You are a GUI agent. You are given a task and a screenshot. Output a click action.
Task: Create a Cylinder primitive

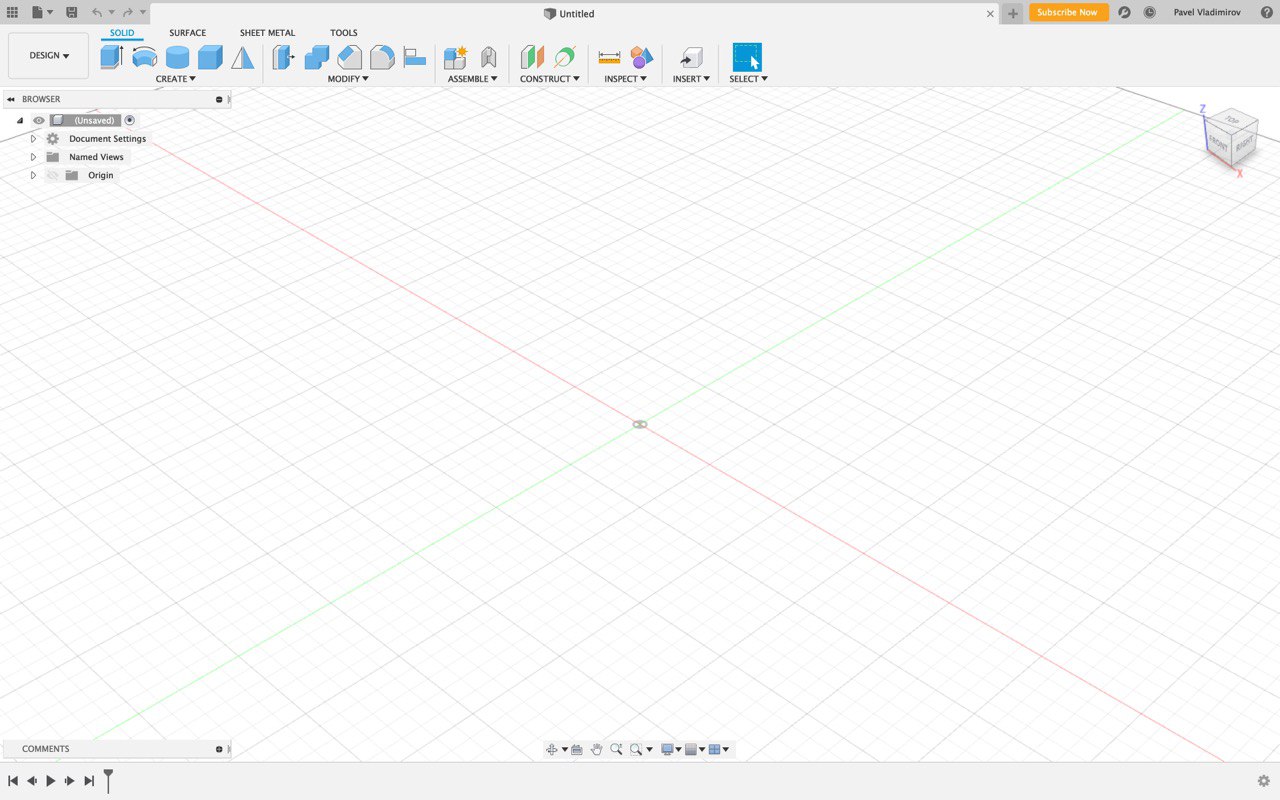point(177,57)
